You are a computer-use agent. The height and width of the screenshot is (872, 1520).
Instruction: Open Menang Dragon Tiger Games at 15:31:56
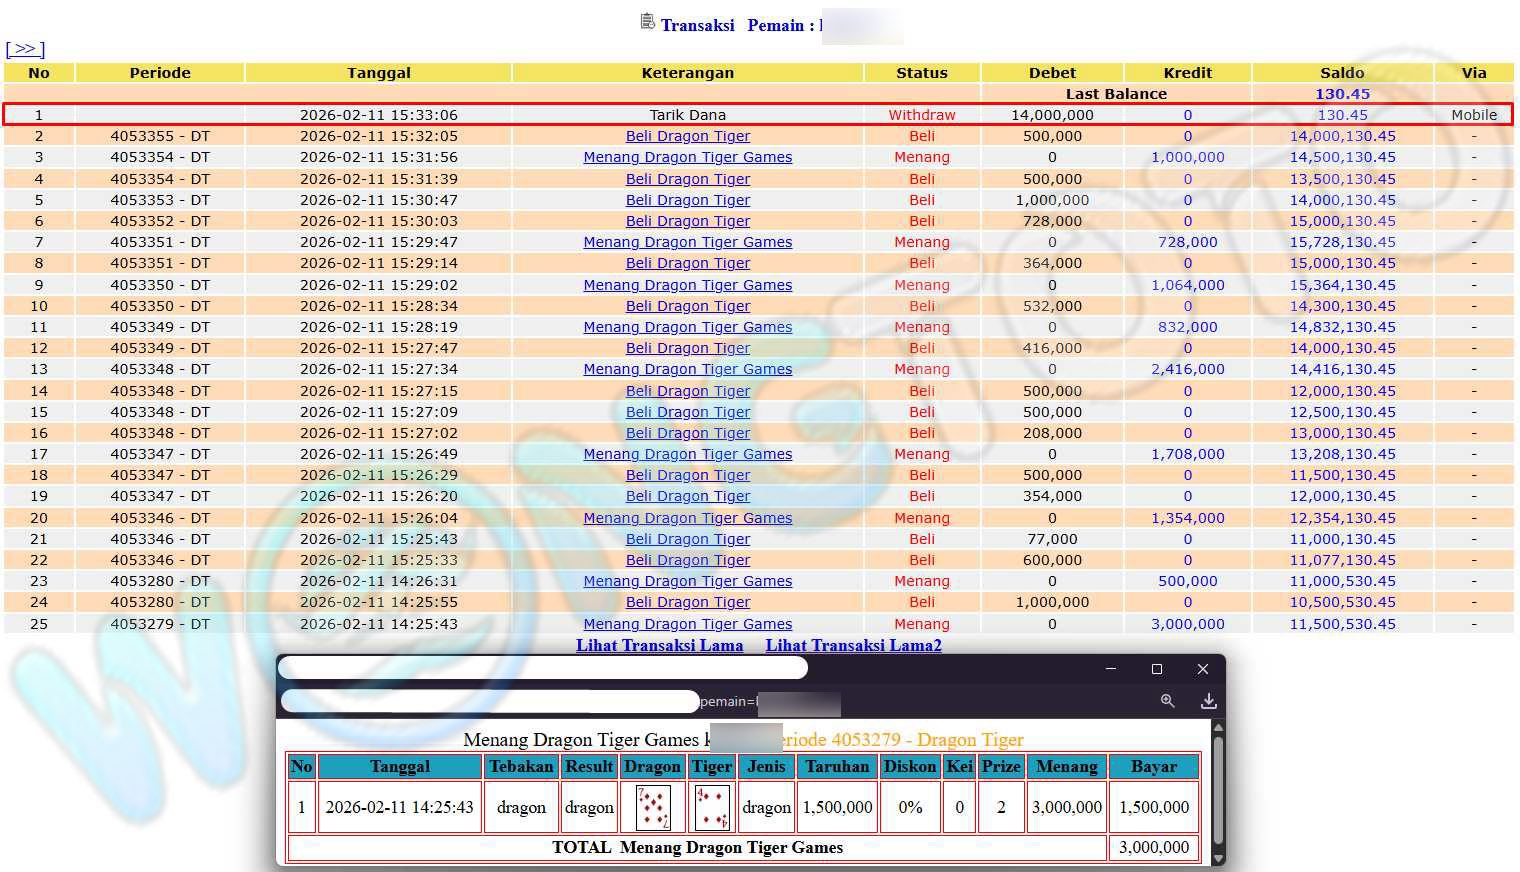(687, 157)
